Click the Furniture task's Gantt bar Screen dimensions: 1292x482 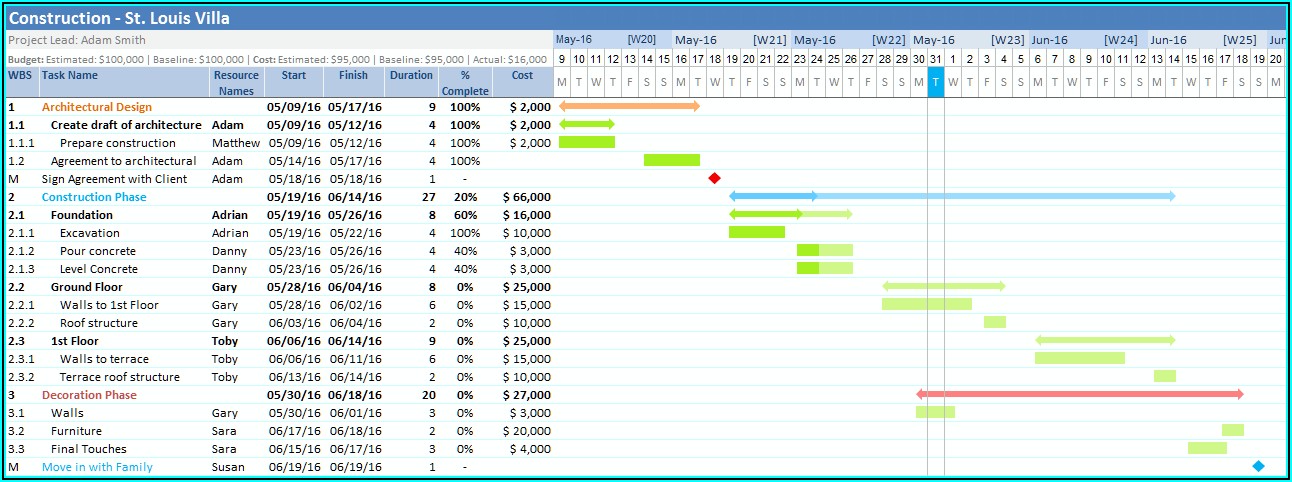coord(1232,430)
